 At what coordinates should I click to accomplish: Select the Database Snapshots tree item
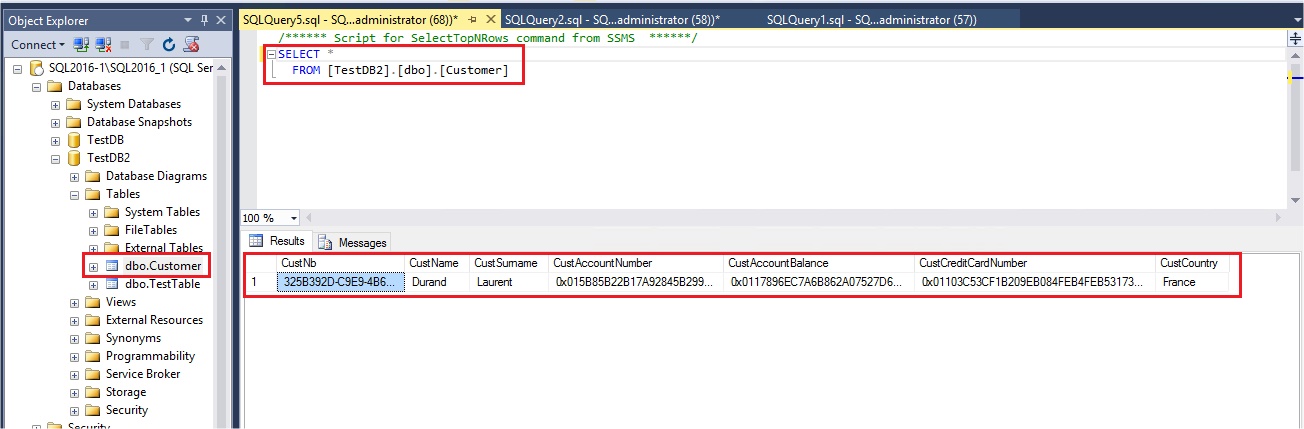(139, 122)
